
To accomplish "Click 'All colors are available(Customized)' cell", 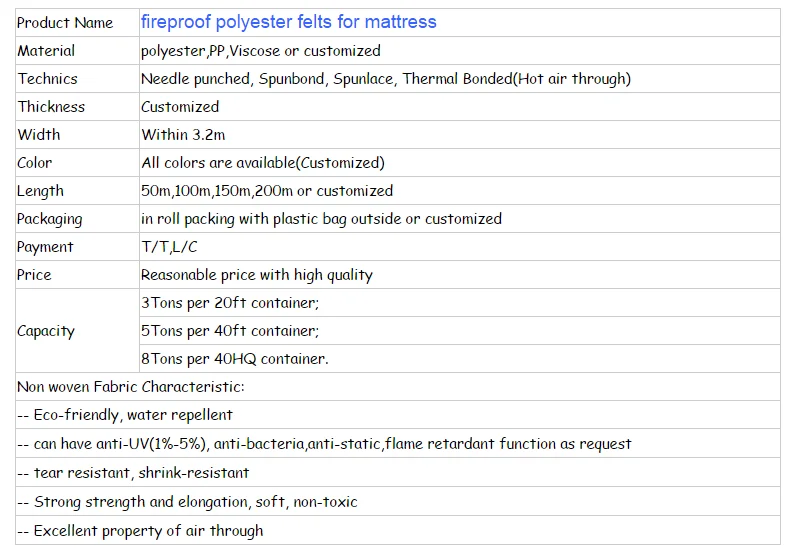I will (262, 163).
